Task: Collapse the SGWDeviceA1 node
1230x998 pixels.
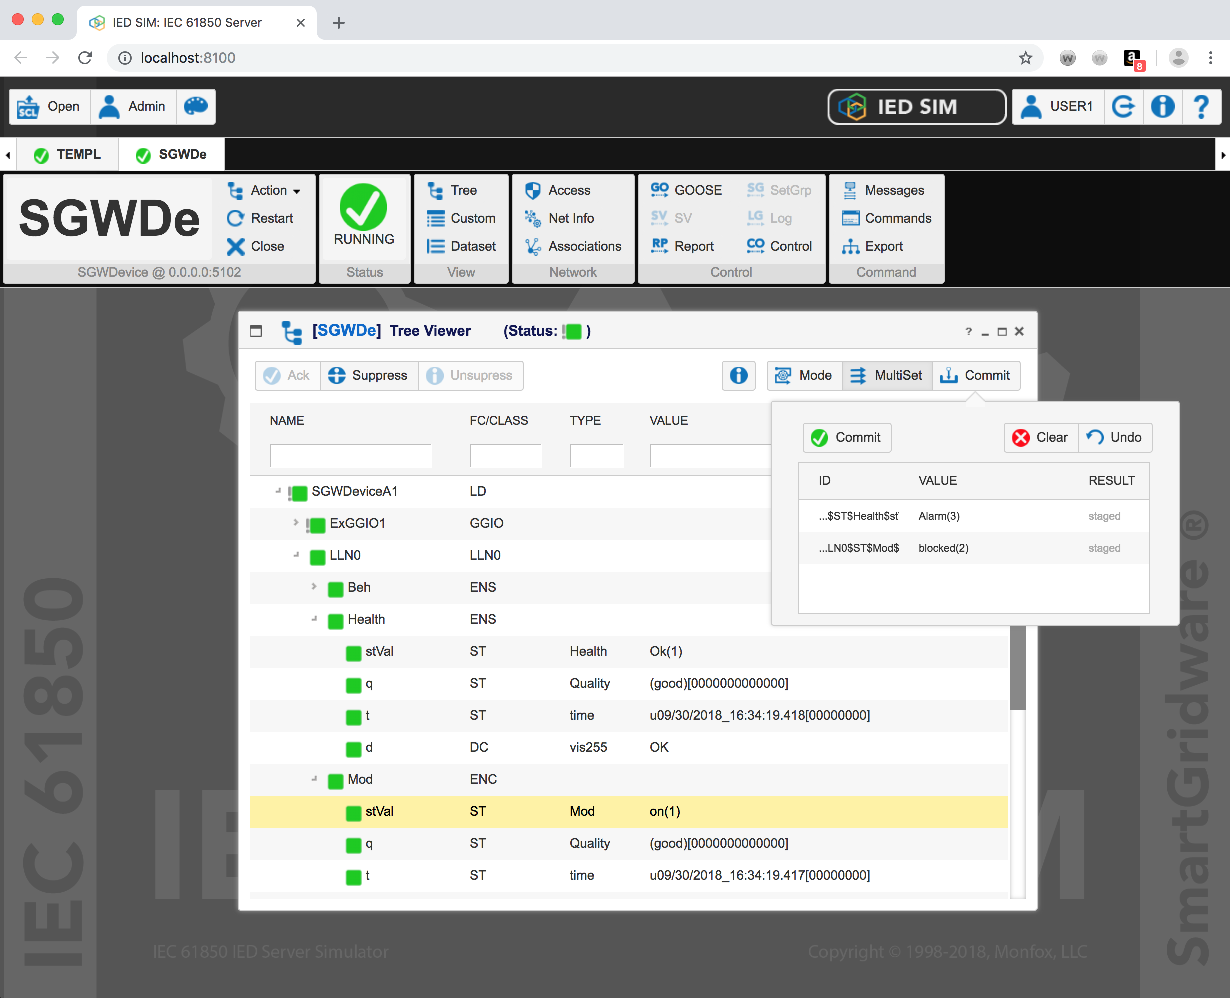Action: click(277, 491)
